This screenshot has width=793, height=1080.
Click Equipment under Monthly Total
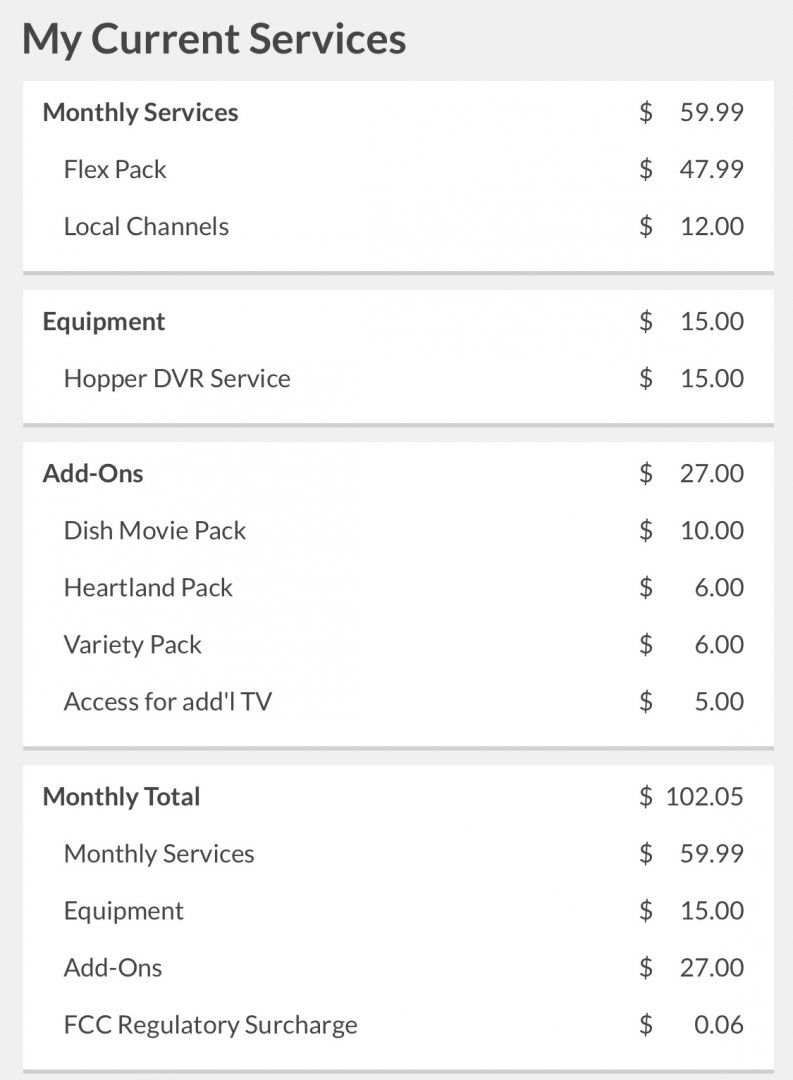pyautogui.click(x=398, y=911)
